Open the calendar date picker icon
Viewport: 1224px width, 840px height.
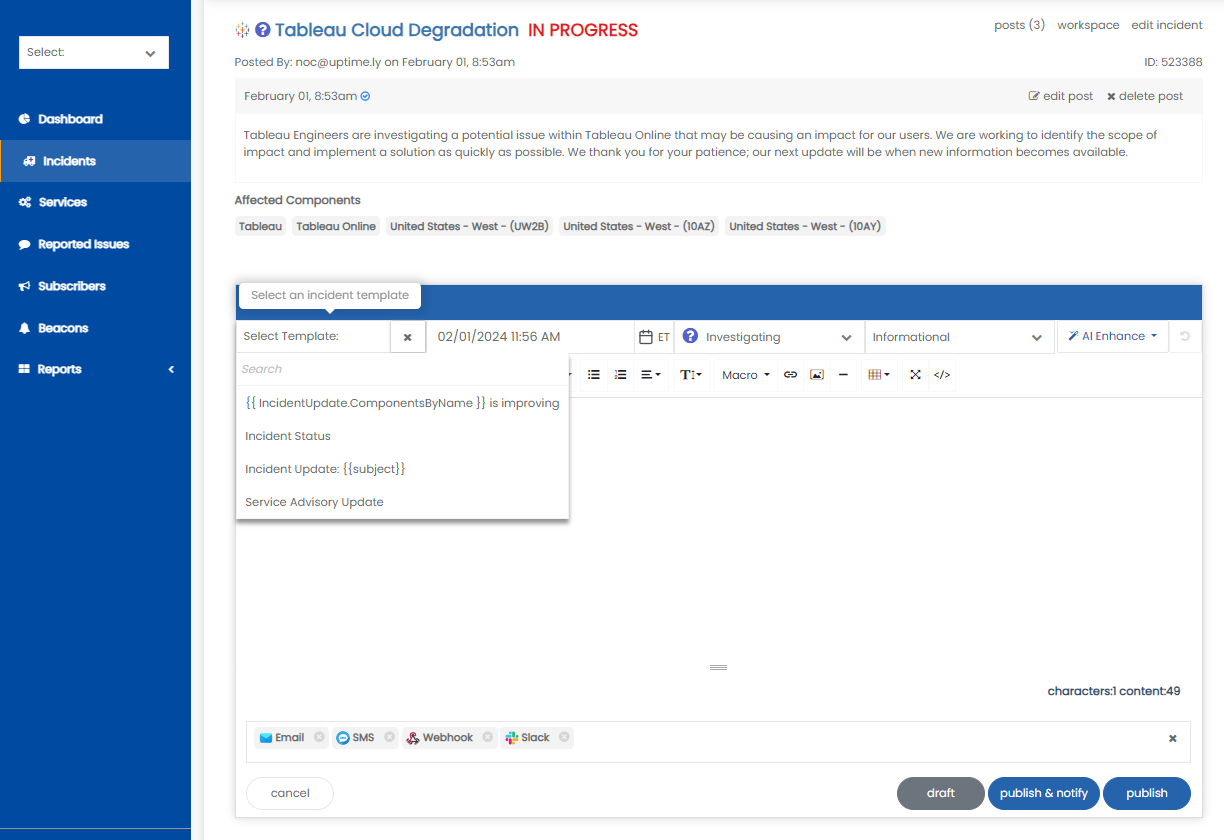pyautogui.click(x=646, y=337)
